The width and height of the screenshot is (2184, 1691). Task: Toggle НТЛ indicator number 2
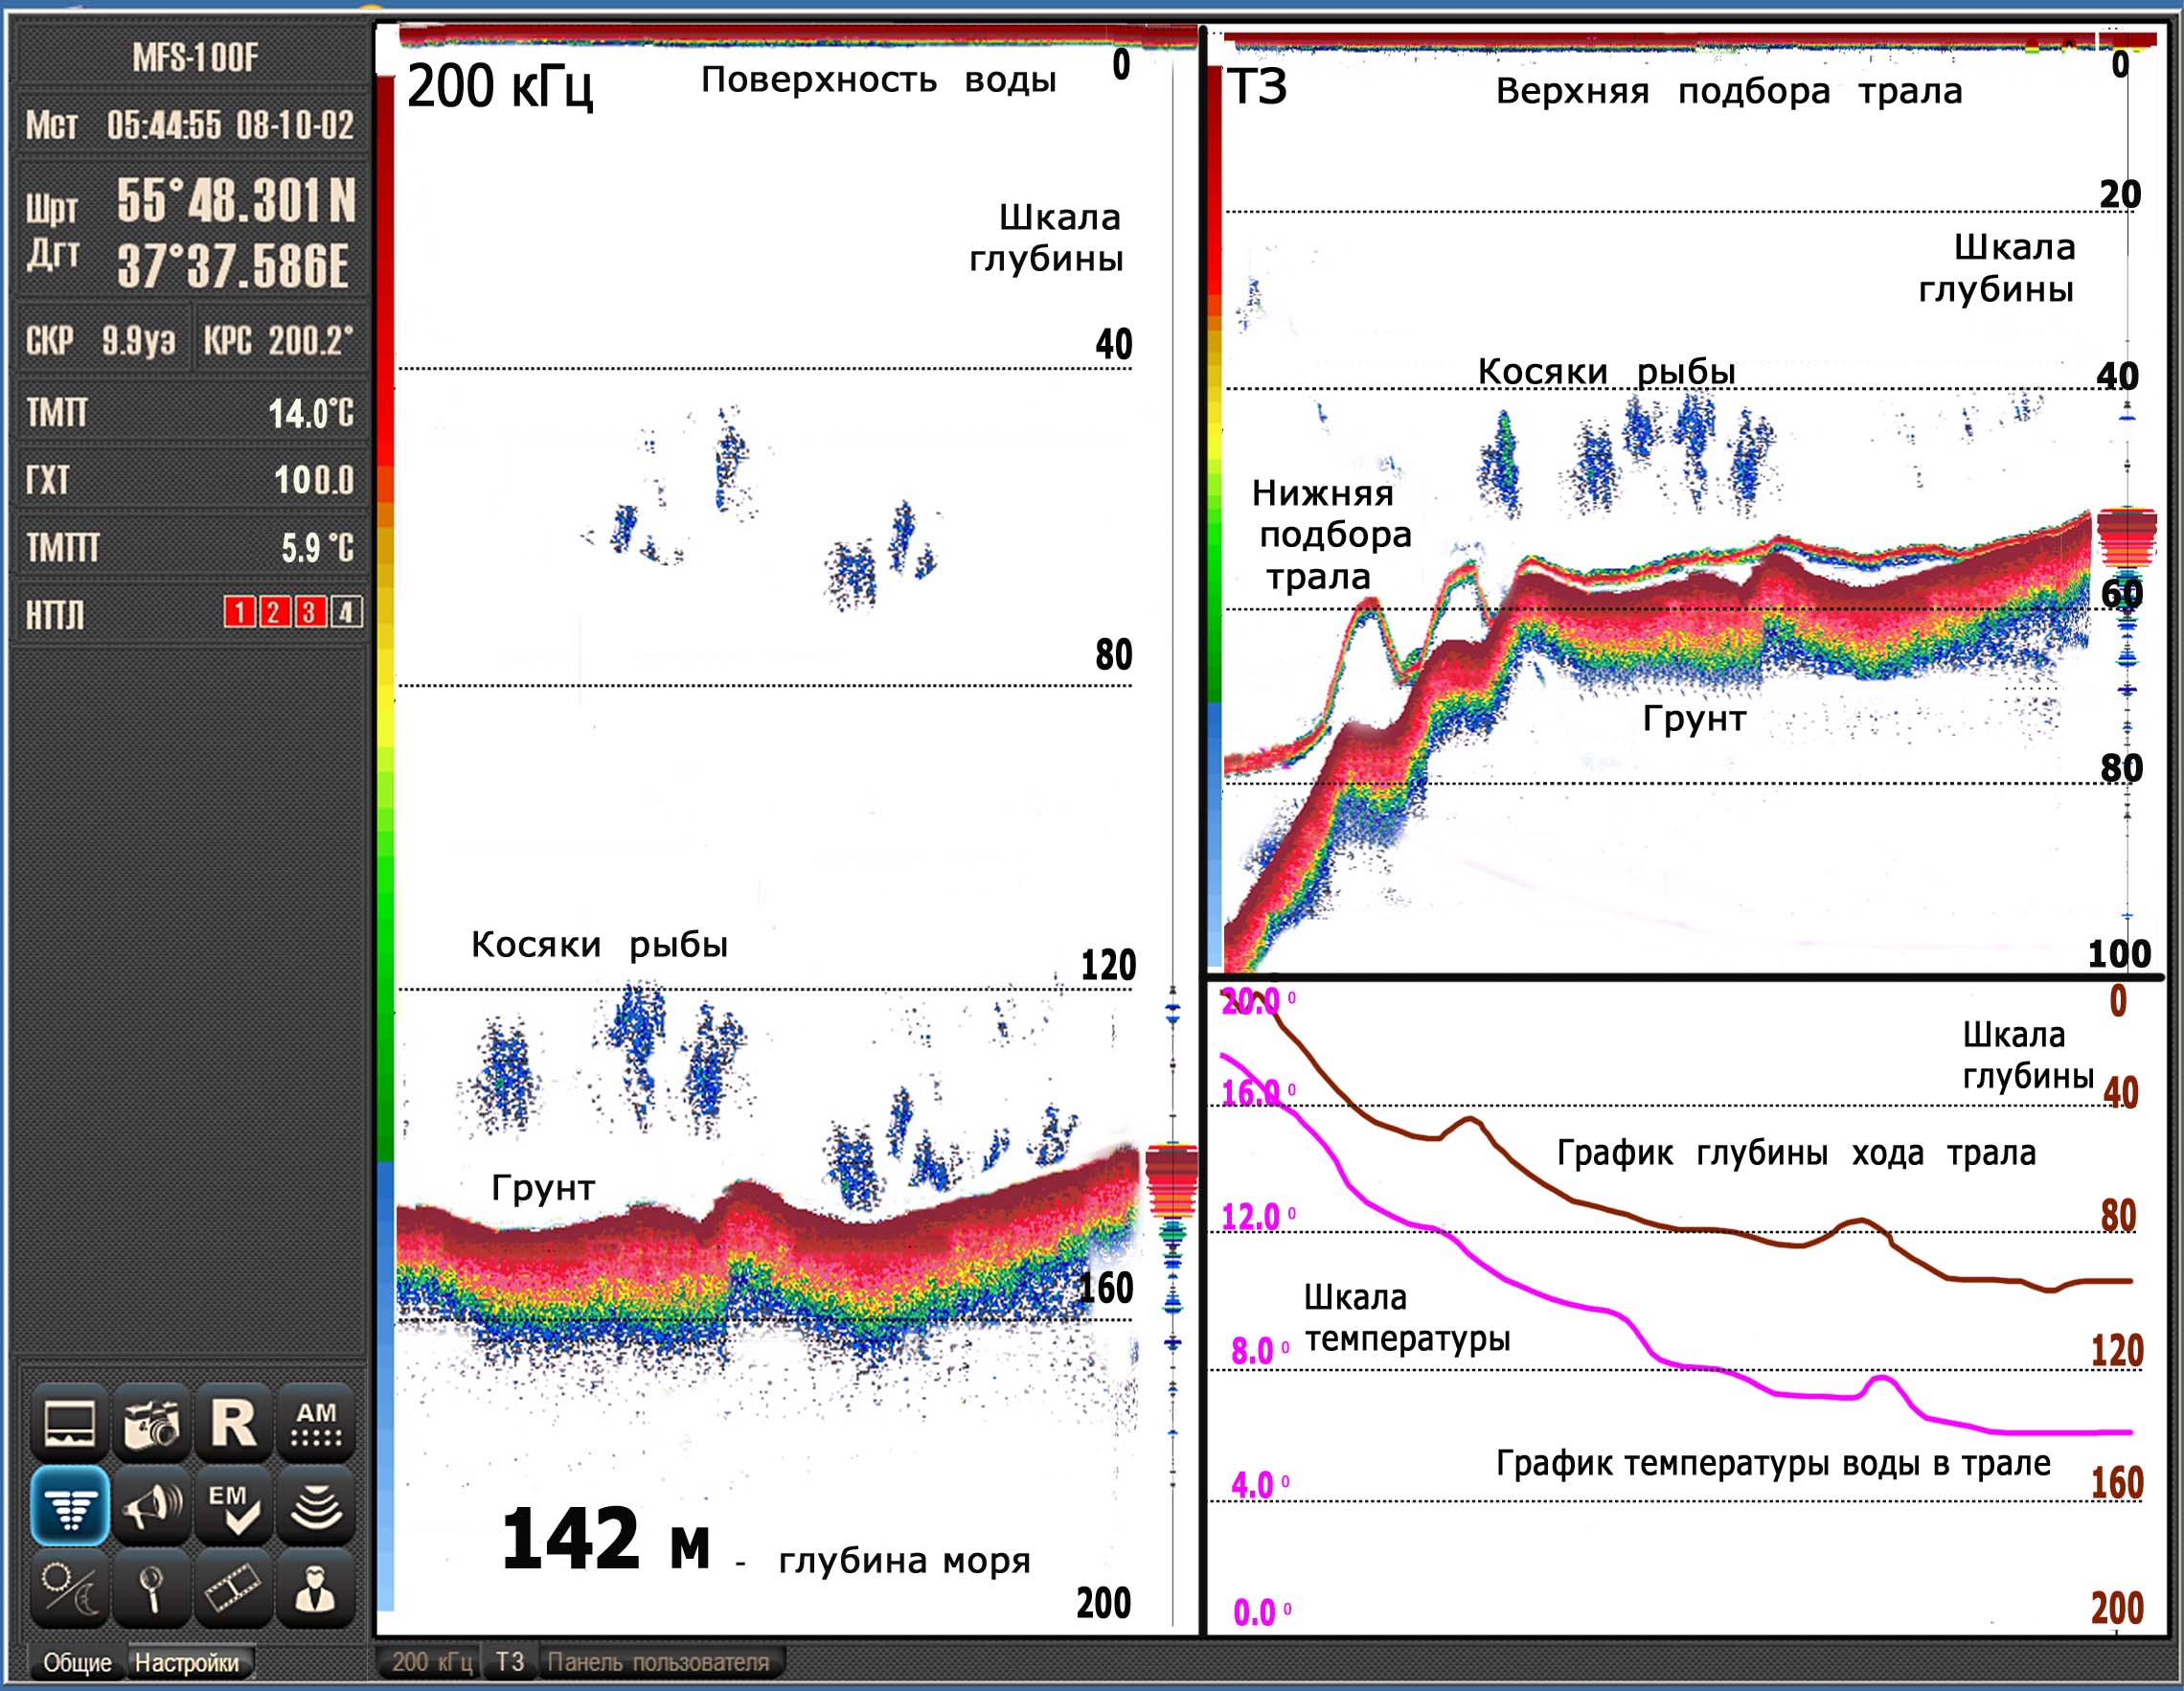(274, 612)
